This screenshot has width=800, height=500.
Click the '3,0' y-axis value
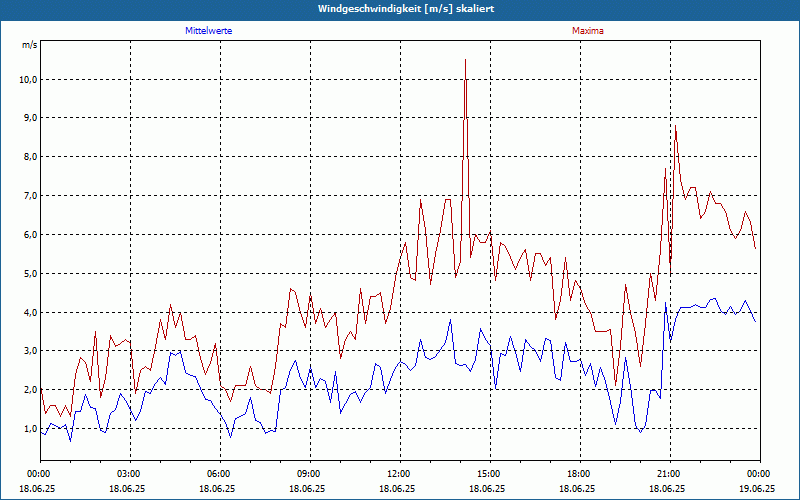coord(31,351)
